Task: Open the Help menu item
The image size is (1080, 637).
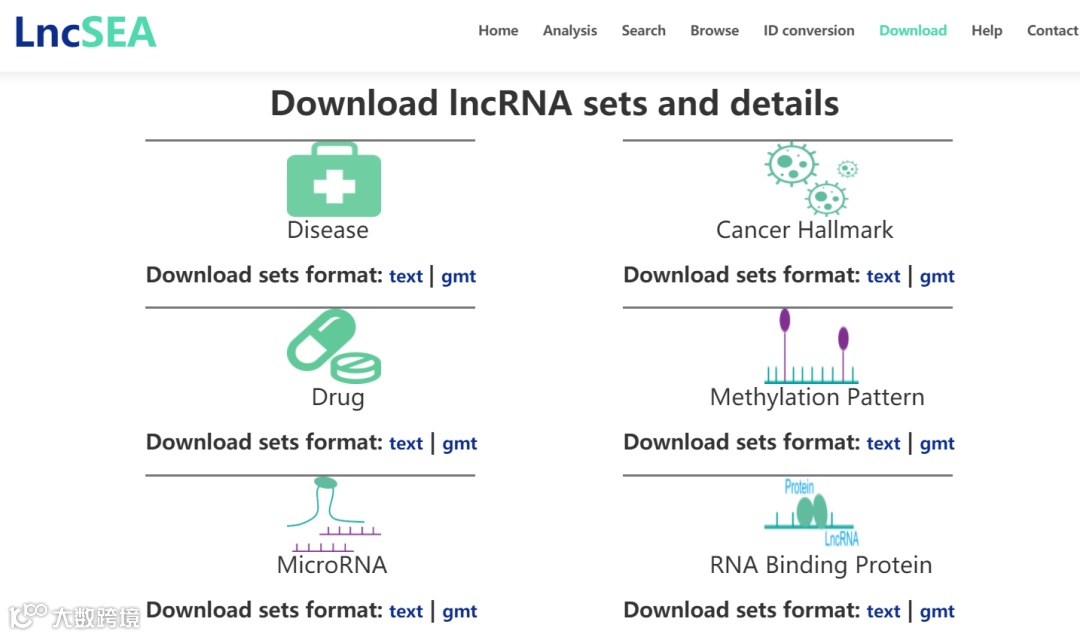Action: click(x=986, y=31)
